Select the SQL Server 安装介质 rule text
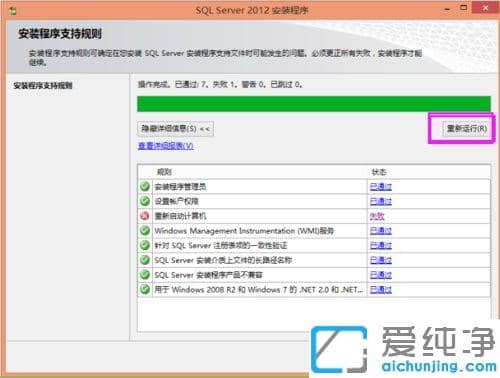Image resolution: width=500 pixels, height=378 pixels. [223, 260]
